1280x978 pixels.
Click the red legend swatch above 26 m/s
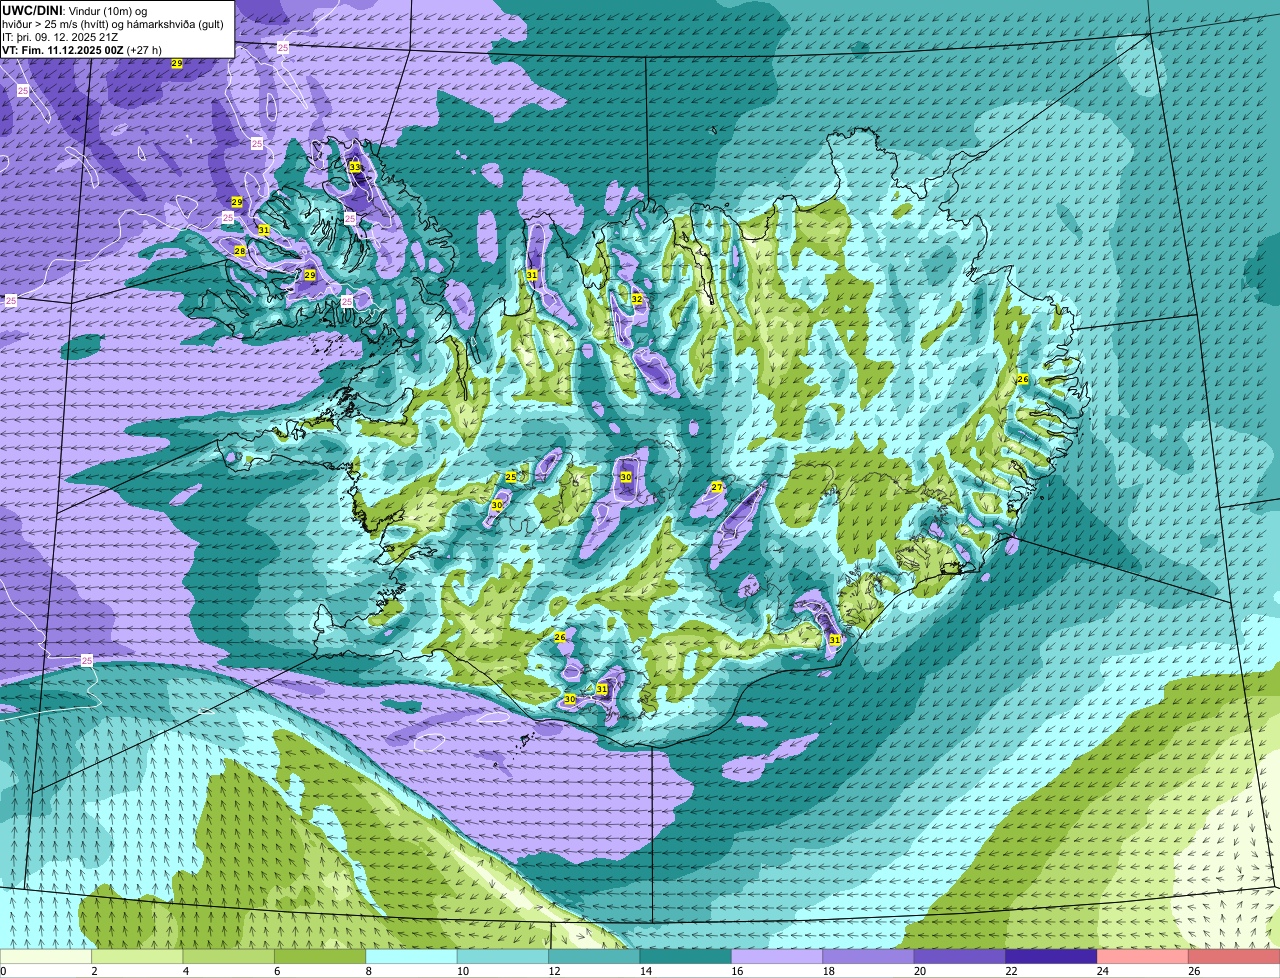click(1235, 956)
